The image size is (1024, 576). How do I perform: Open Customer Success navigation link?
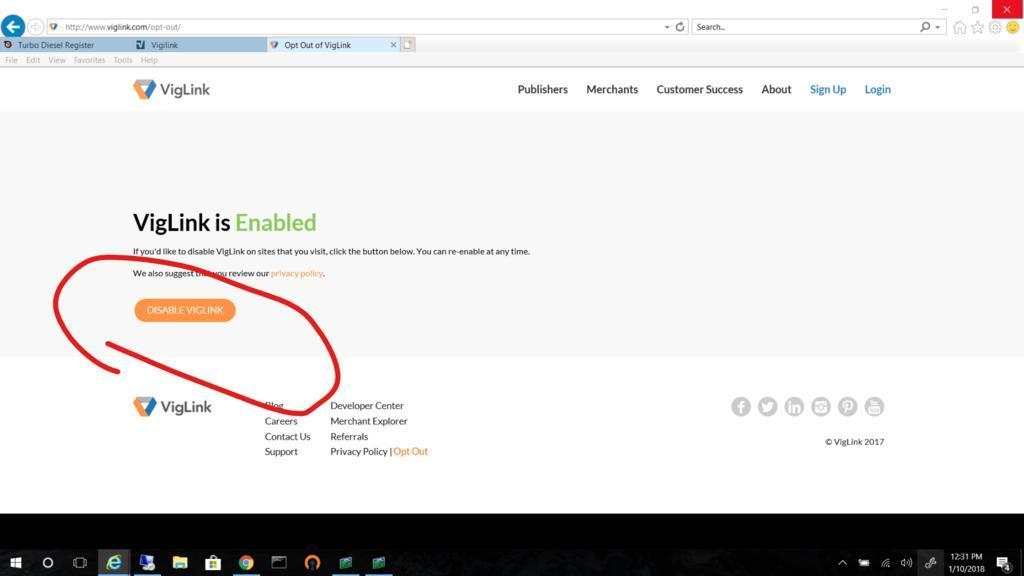coord(699,89)
